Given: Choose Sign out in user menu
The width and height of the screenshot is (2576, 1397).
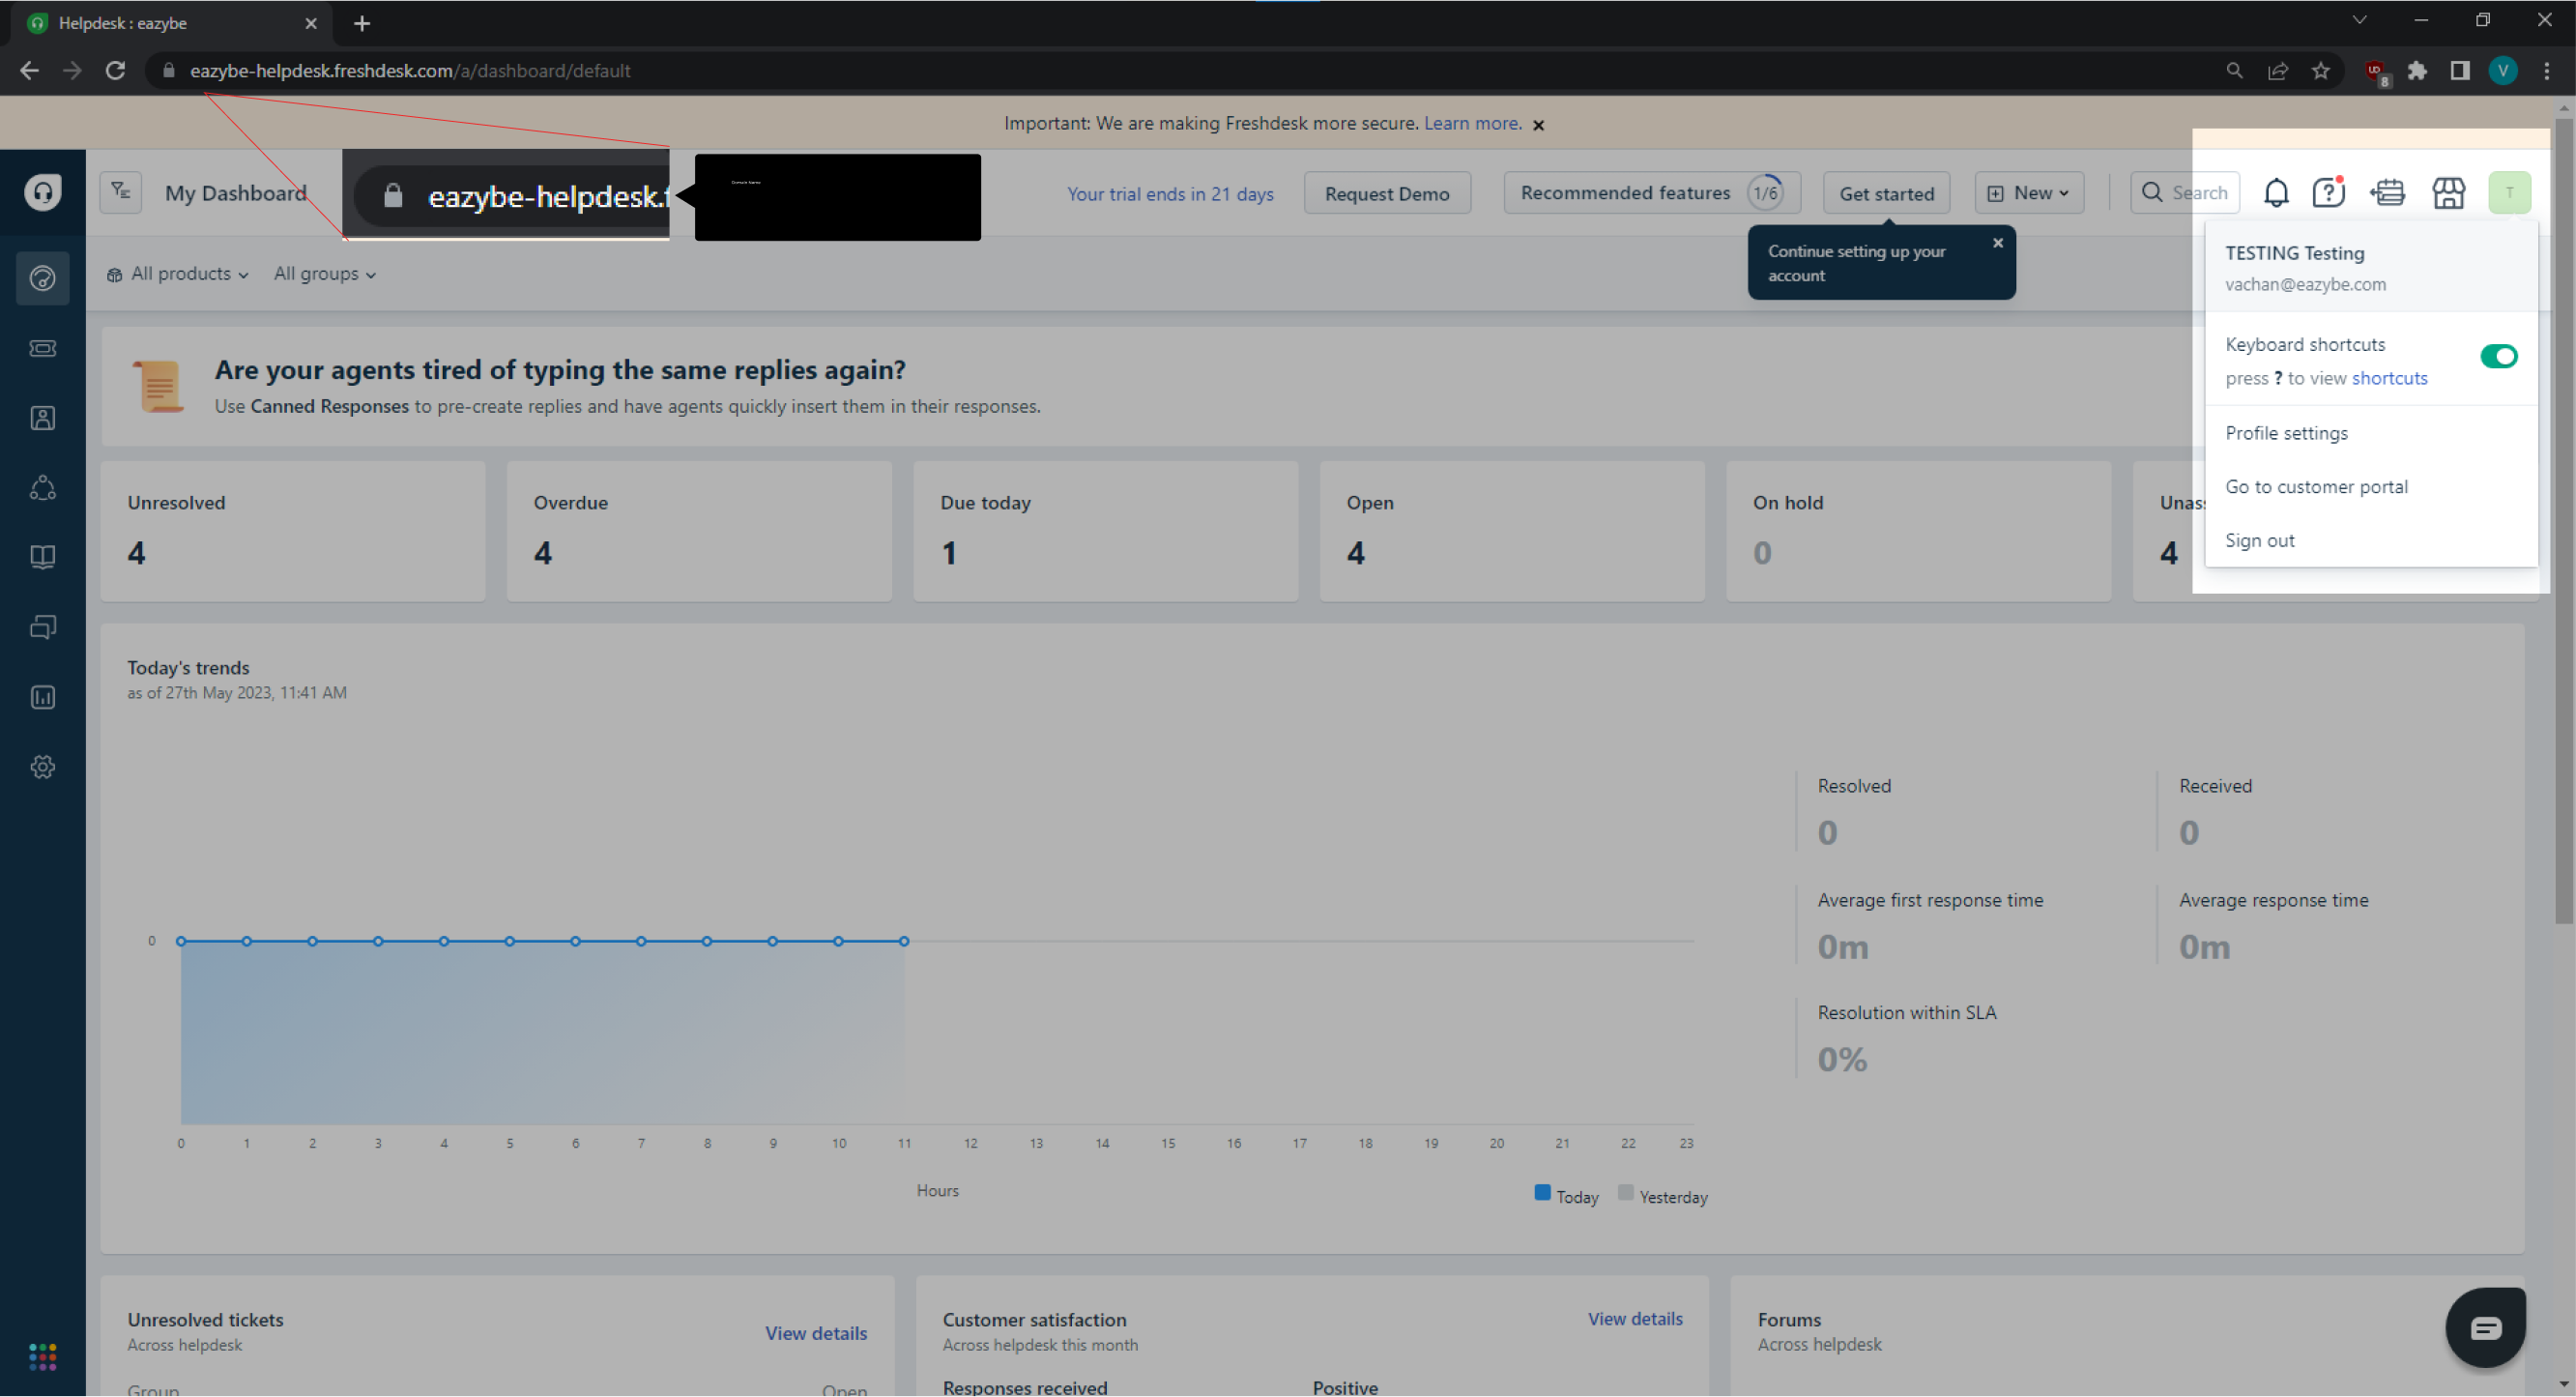Looking at the screenshot, I should click(2259, 540).
